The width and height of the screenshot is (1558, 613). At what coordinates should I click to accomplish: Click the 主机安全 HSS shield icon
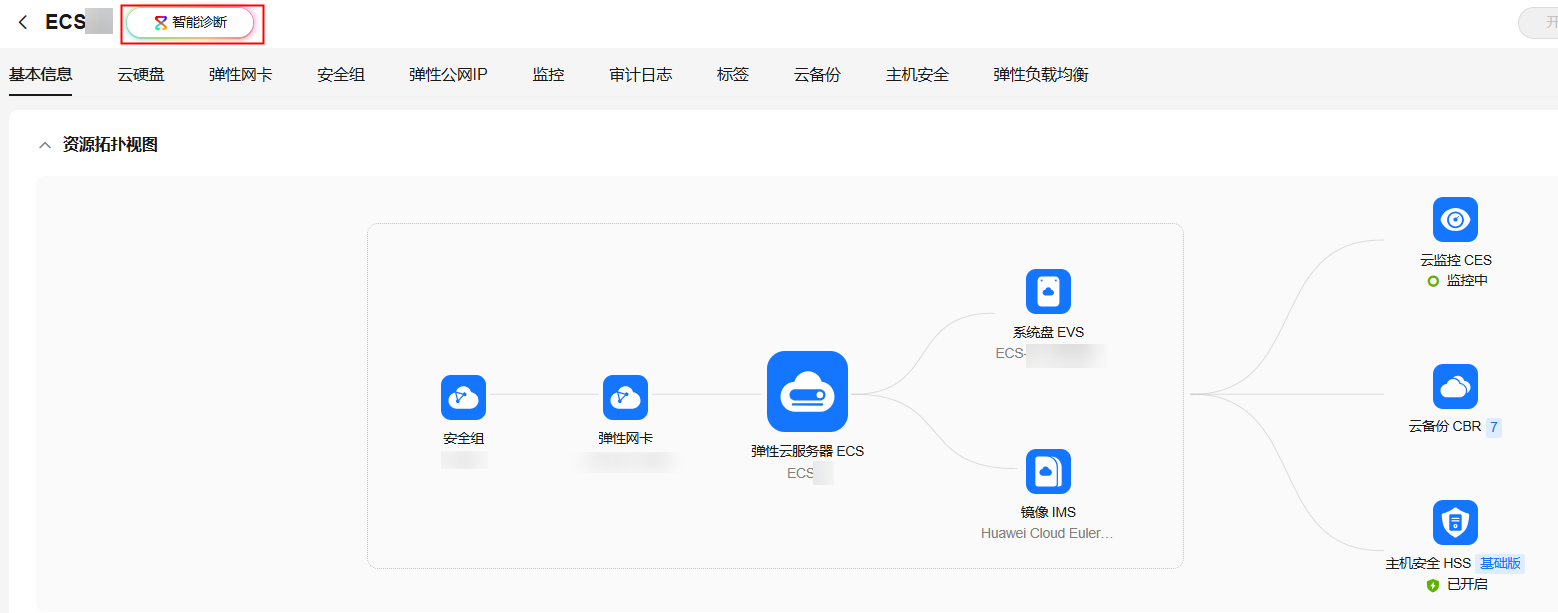pyautogui.click(x=1455, y=522)
